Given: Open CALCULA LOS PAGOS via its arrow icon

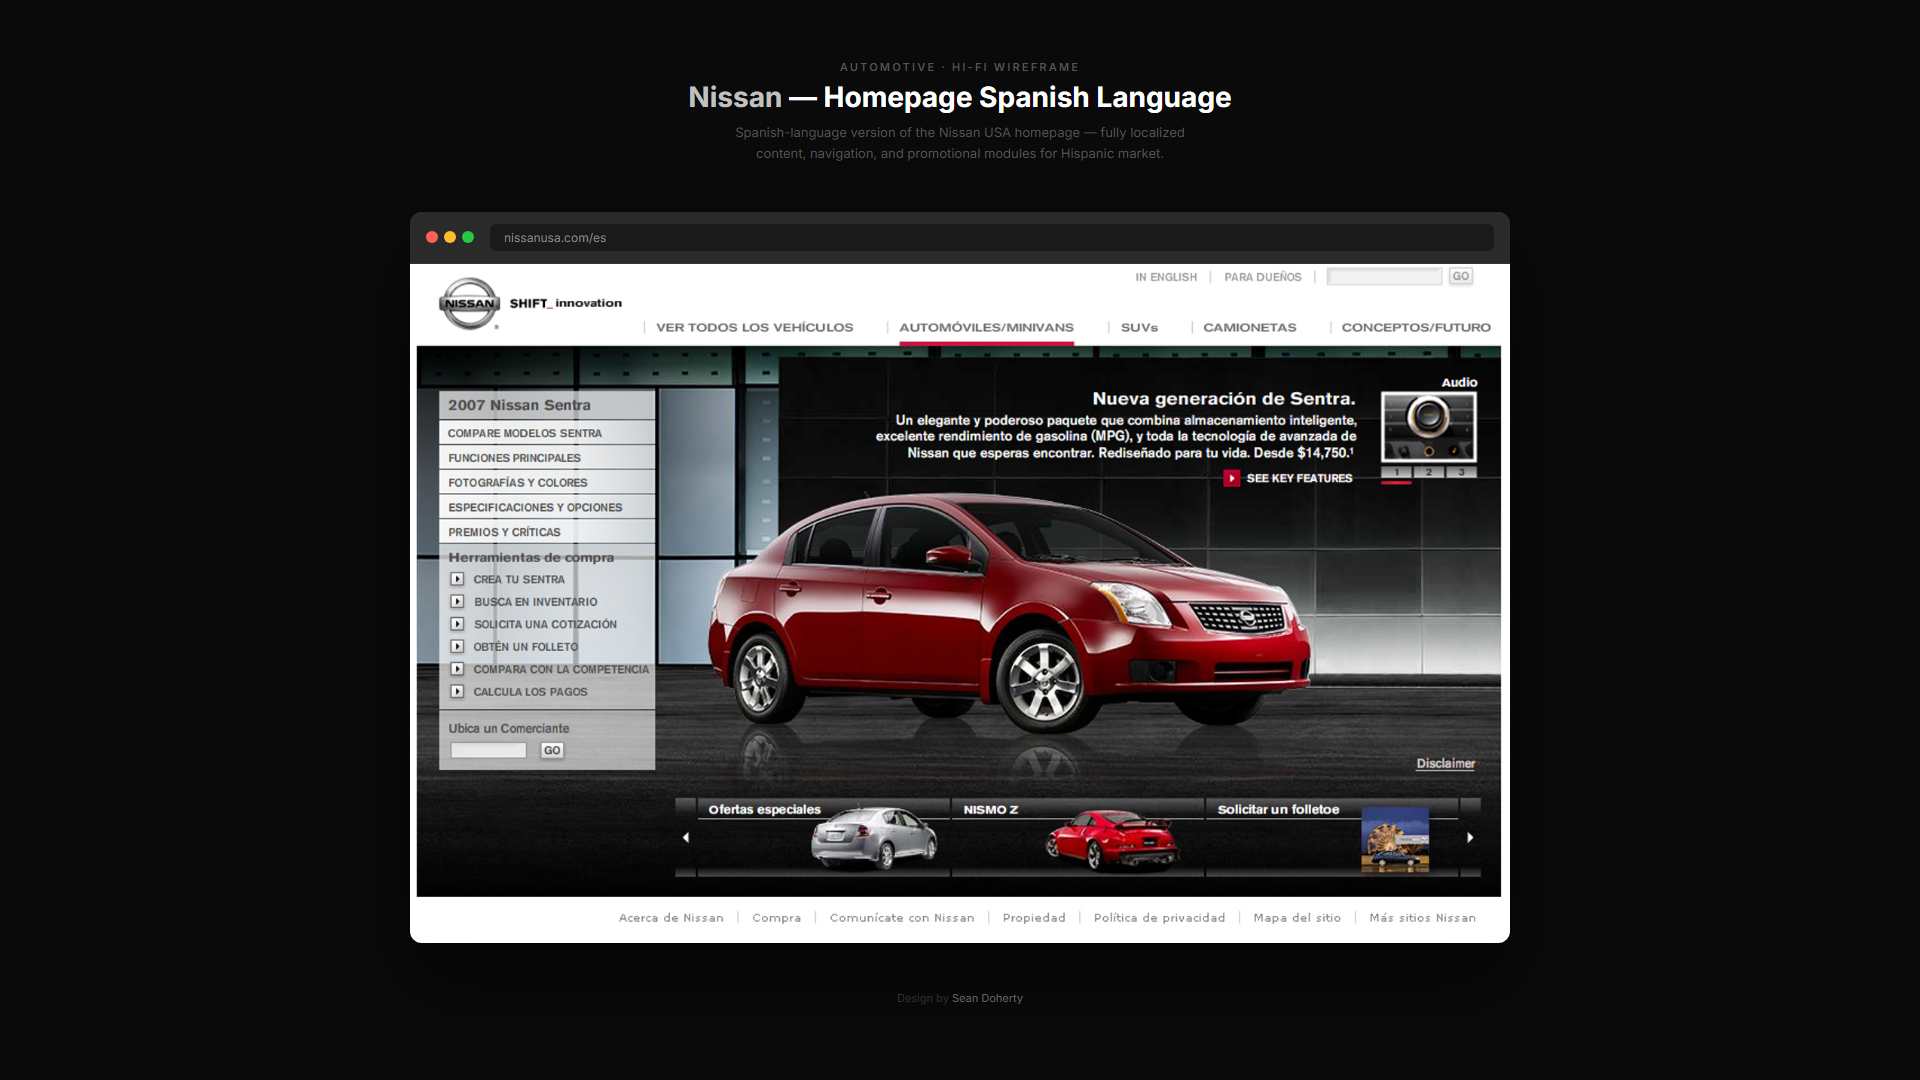Looking at the screenshot, I should pos(459,691).
